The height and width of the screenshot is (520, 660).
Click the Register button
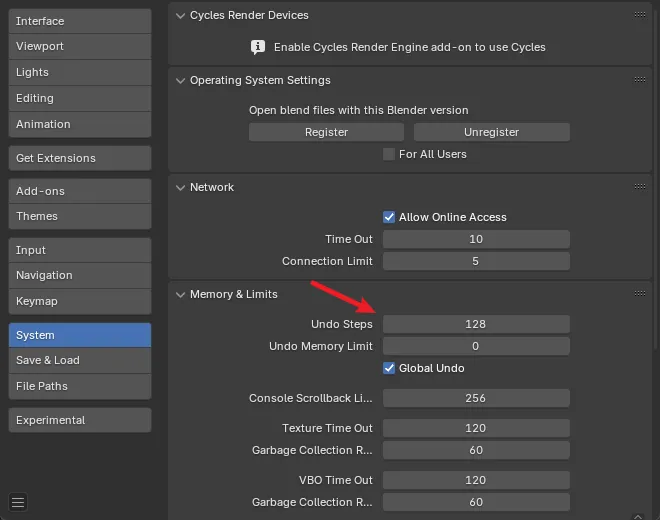pos(326,132)
